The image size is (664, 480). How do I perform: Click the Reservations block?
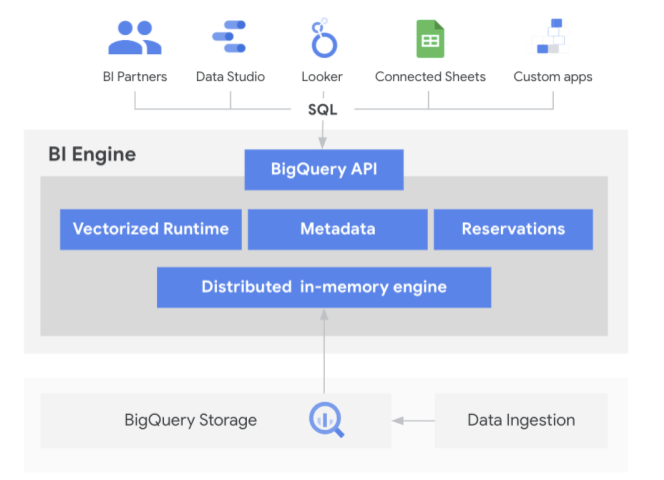point(513,229)
